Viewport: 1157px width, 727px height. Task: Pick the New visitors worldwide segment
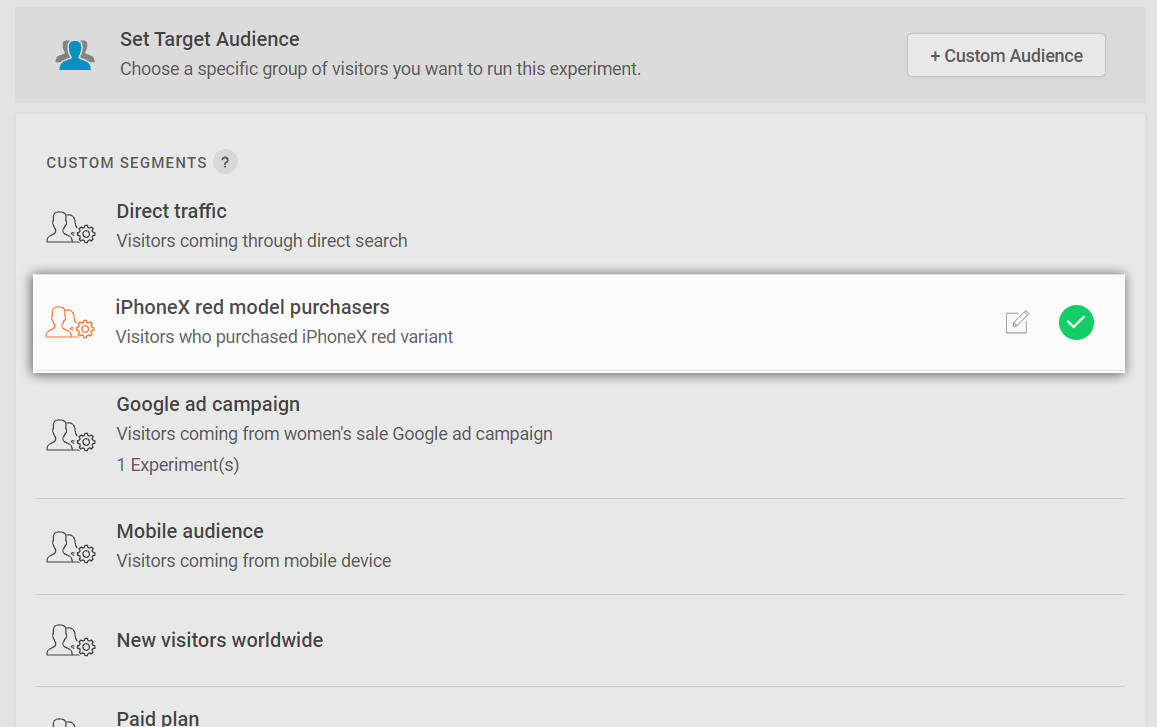pyautogui.click(x=220, y=640)
